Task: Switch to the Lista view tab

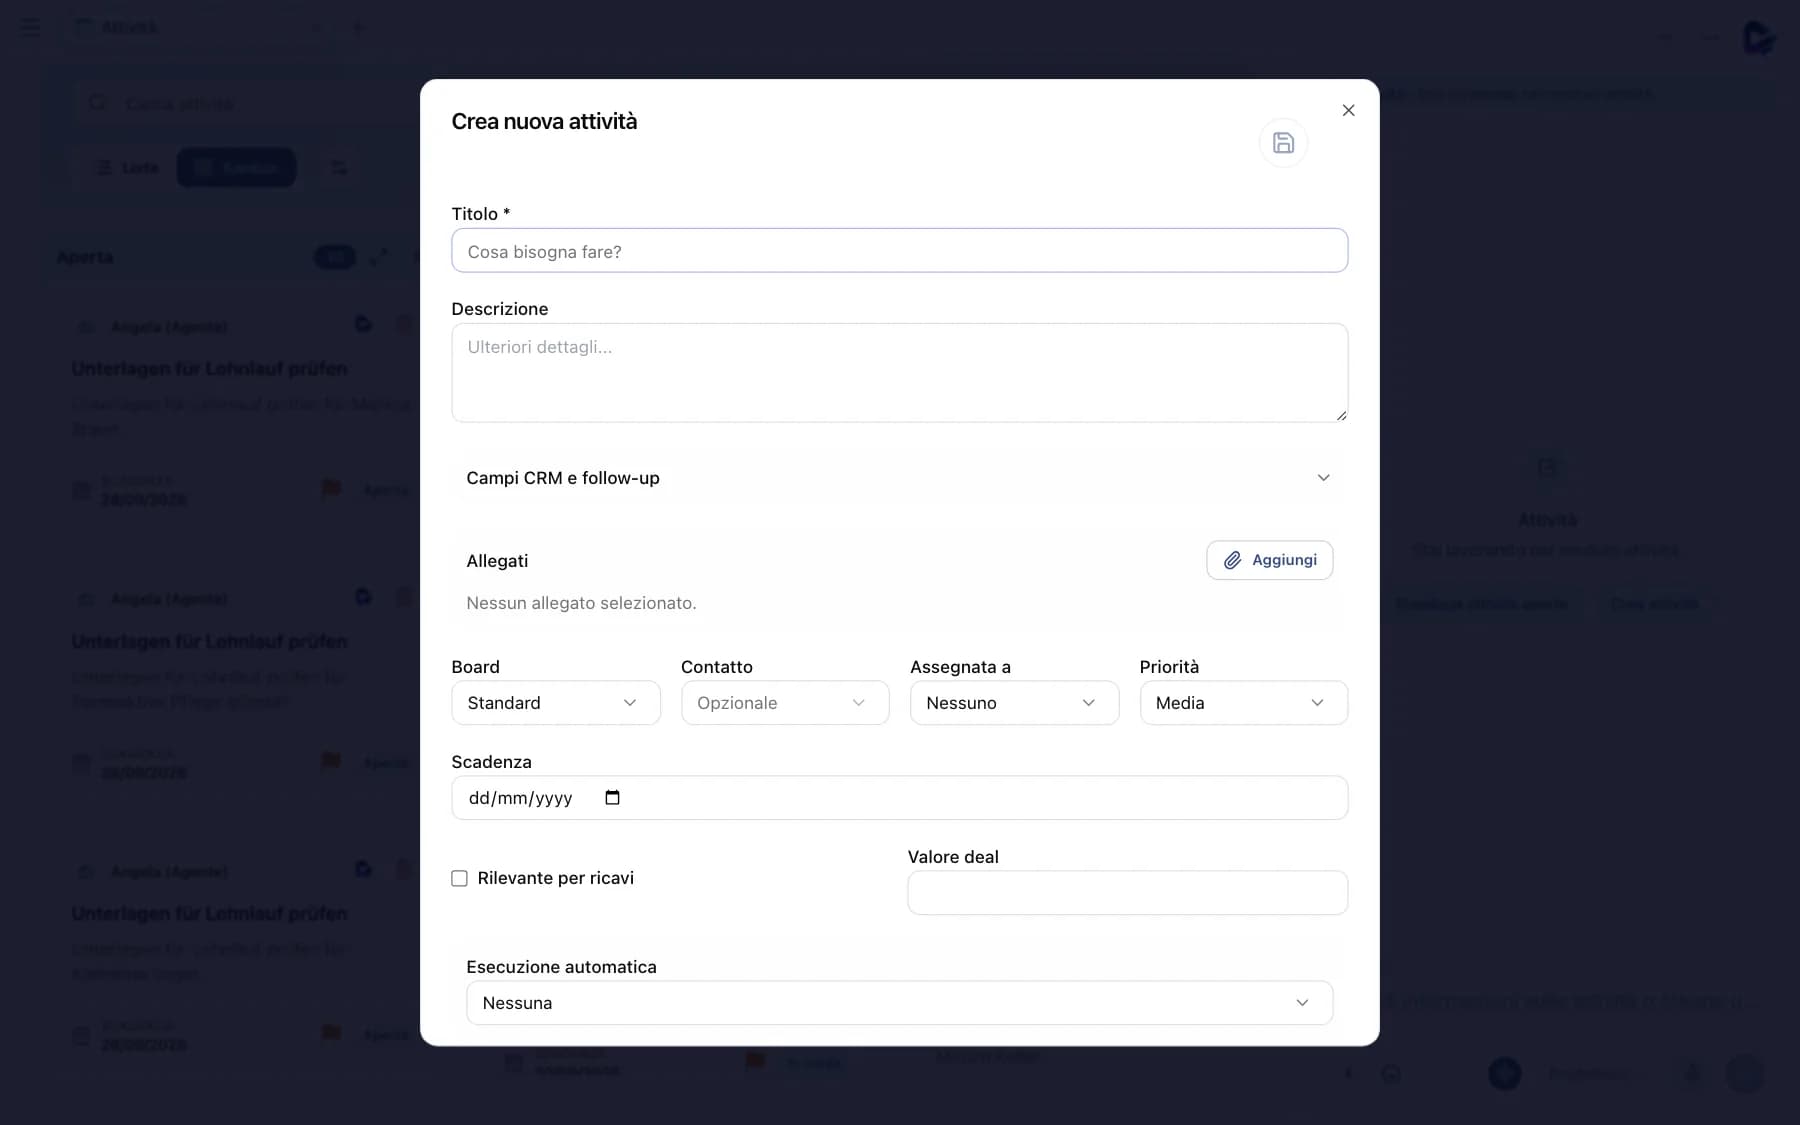Action: [x=126, y=167]
